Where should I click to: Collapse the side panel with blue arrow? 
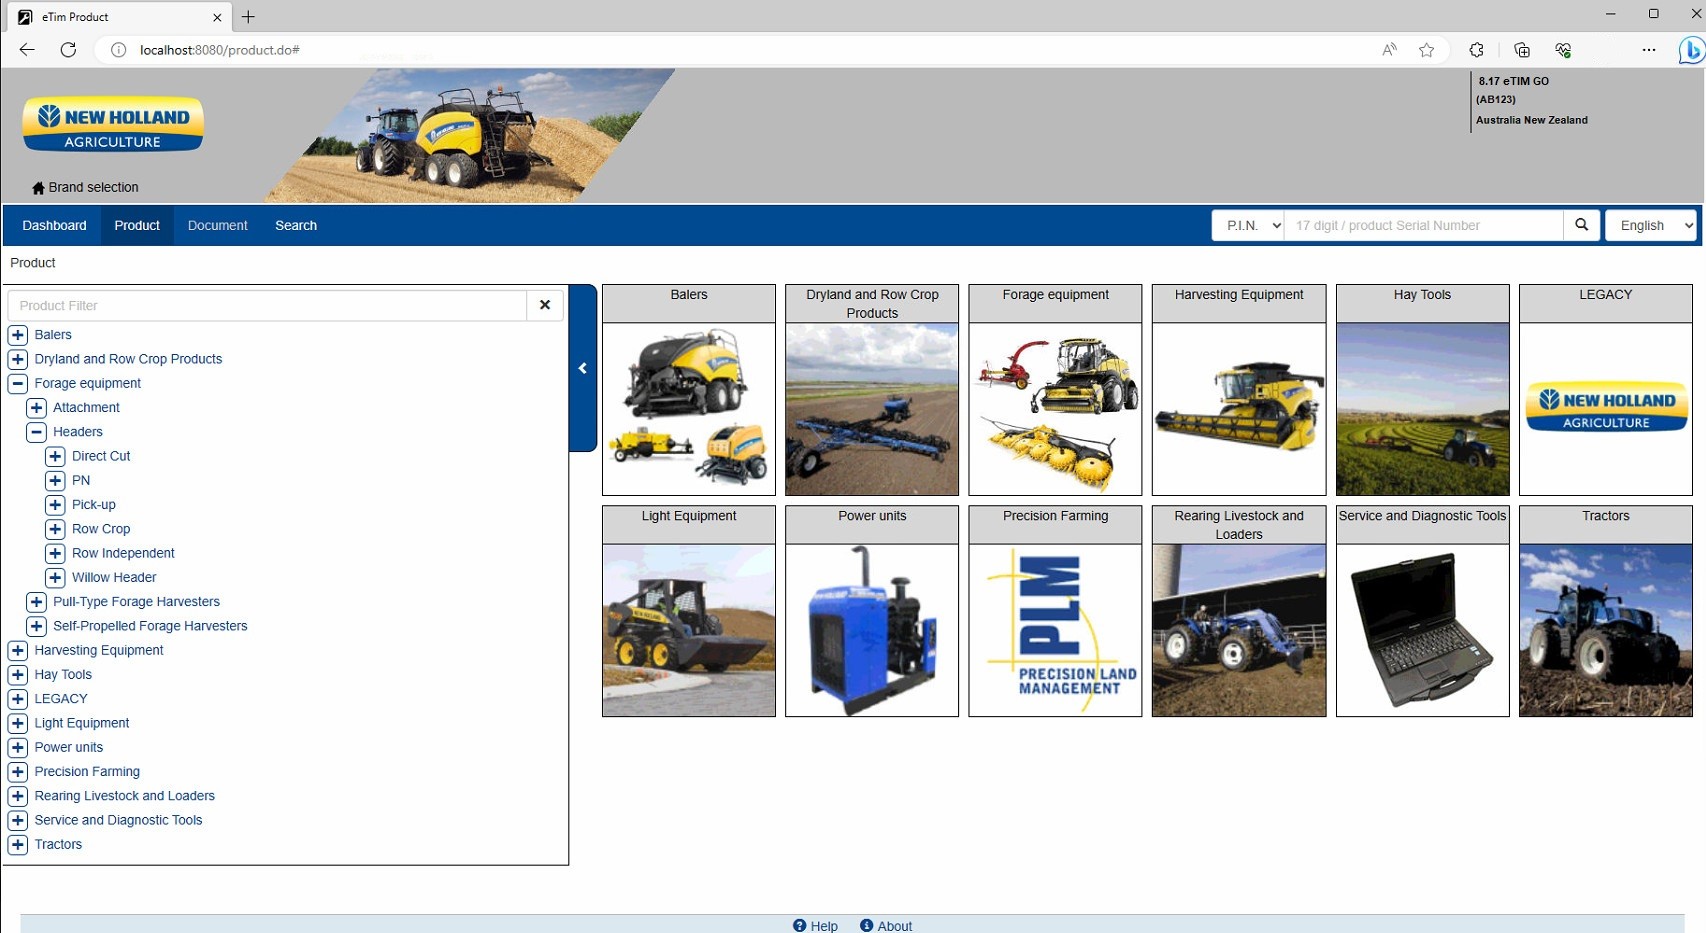click(583, 368)
